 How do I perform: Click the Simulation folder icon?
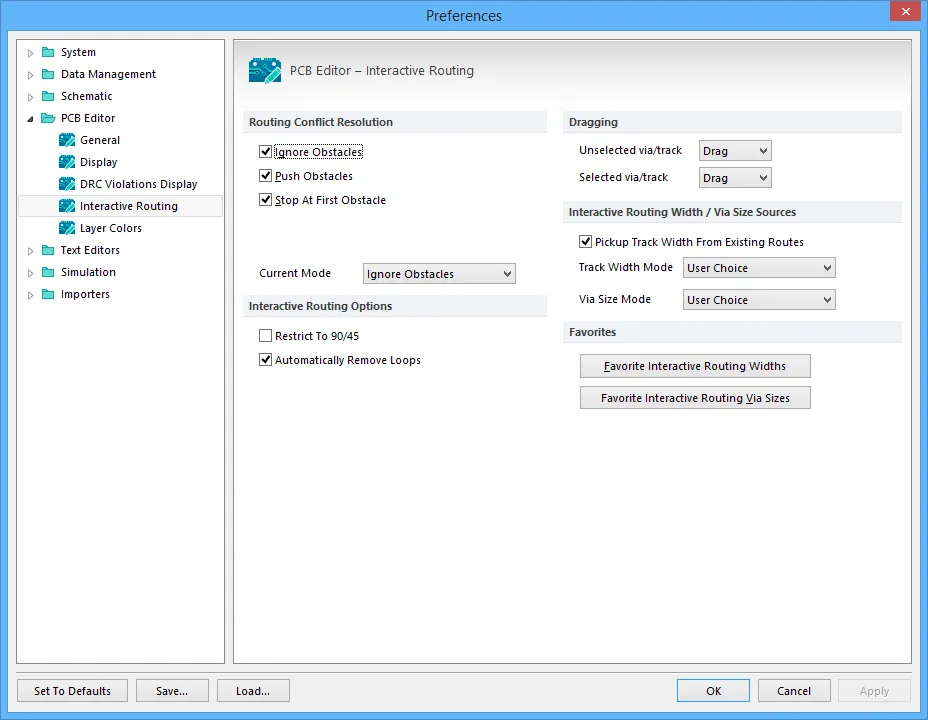48,272
